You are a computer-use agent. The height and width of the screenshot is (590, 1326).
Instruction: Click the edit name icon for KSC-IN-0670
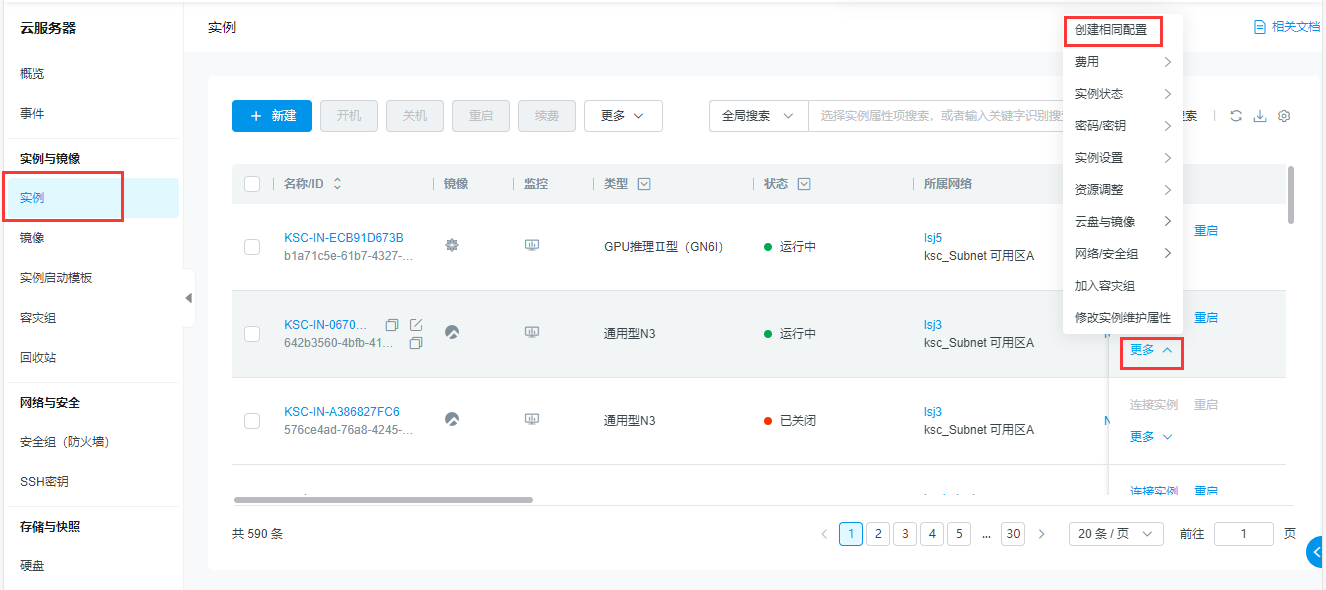point(416,325)
